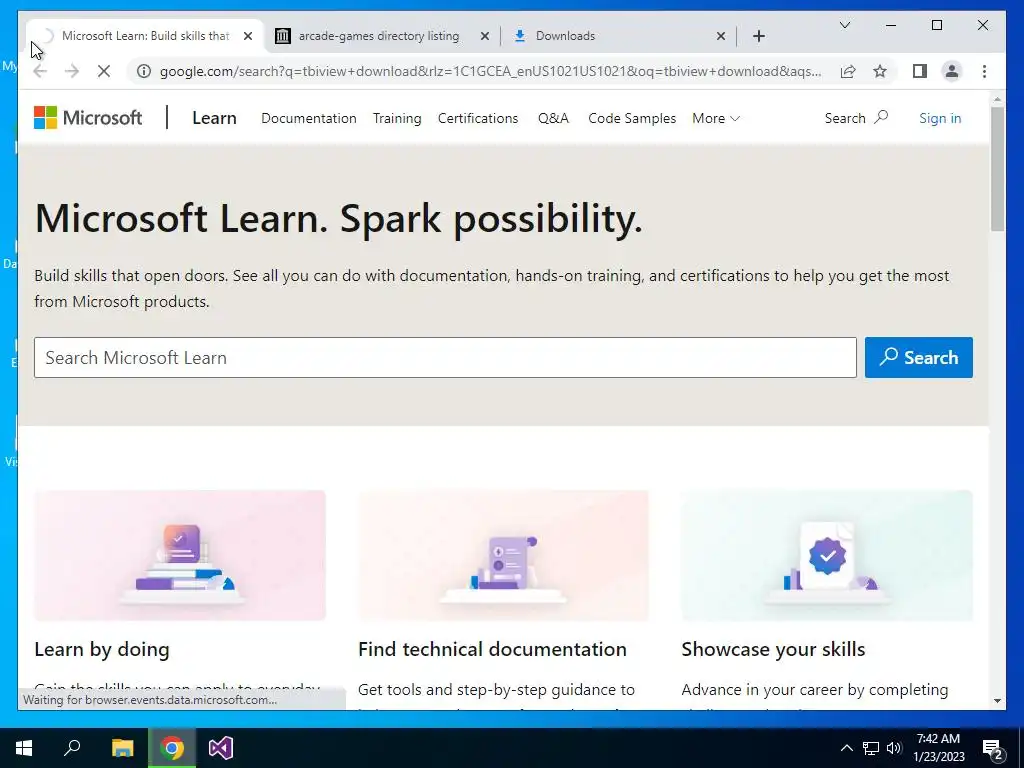Bookmark this tab with star icon
Viewport: 1024px width, 768px height.
pyautogui.click(x=880, y=71)
